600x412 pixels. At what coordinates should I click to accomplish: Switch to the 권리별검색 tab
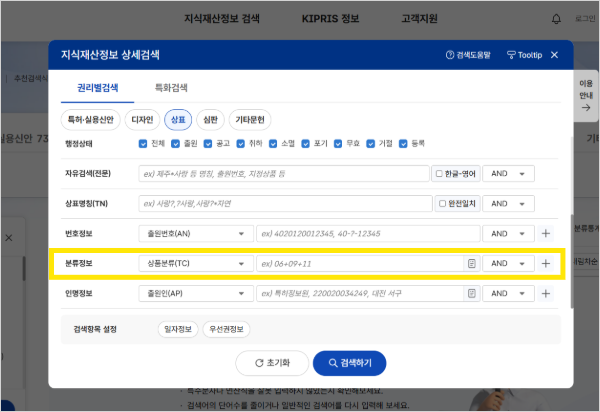(98, 88)
